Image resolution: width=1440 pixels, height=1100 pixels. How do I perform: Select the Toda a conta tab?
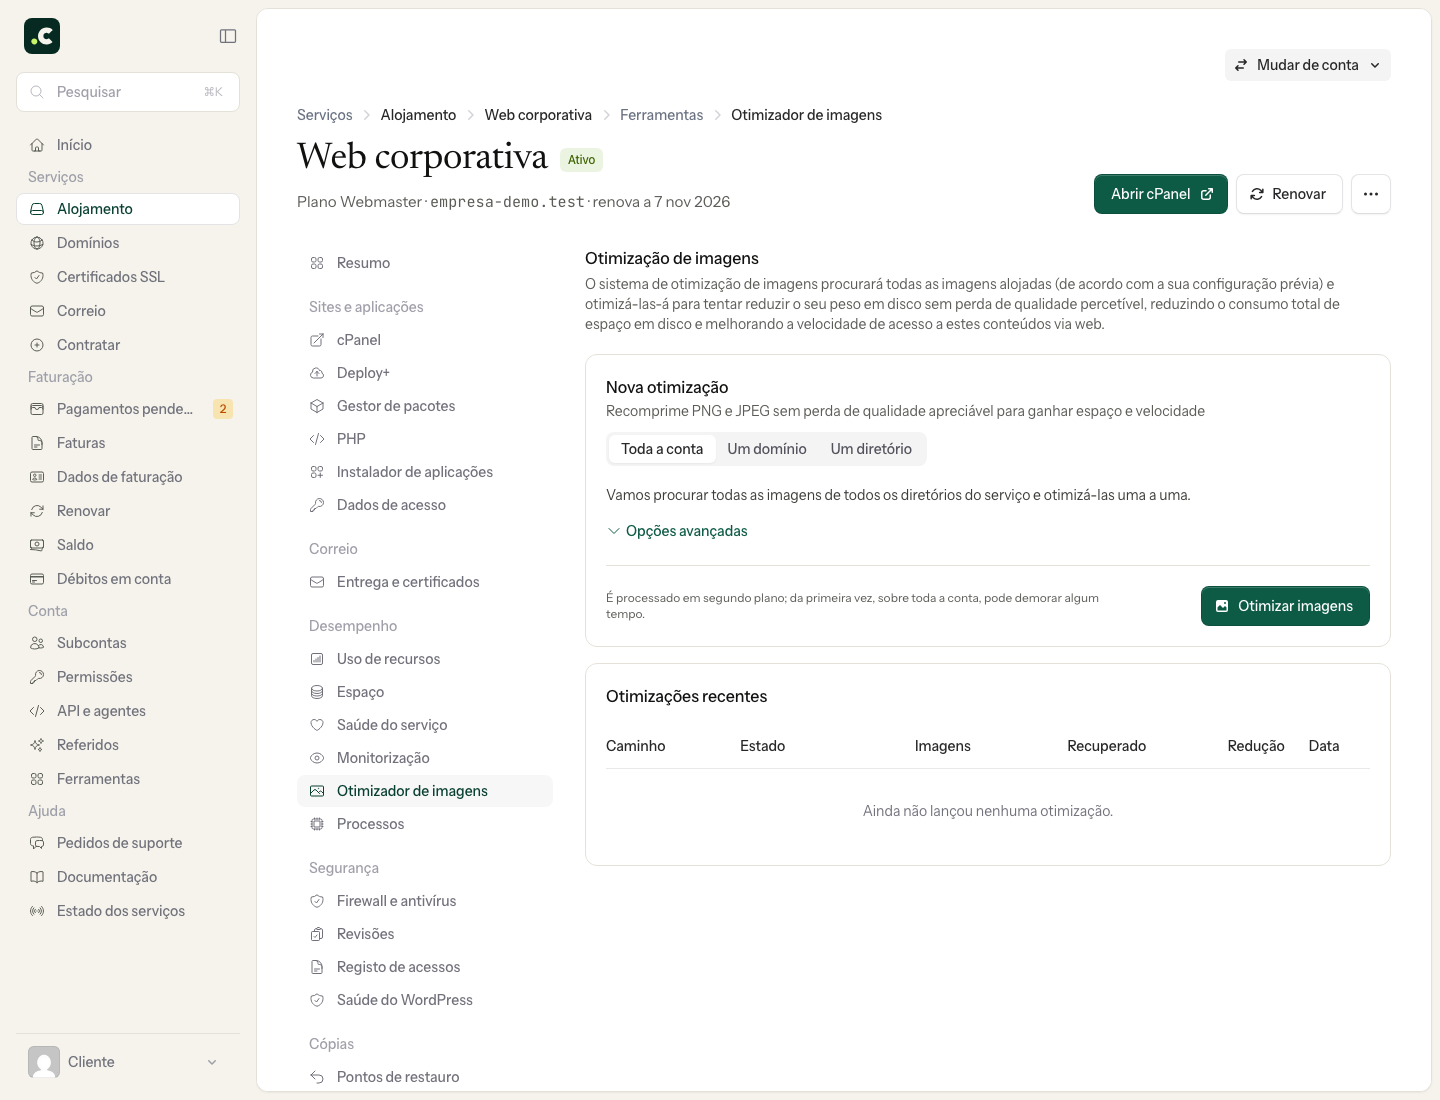pyautogui.click(x=662, y=449)
